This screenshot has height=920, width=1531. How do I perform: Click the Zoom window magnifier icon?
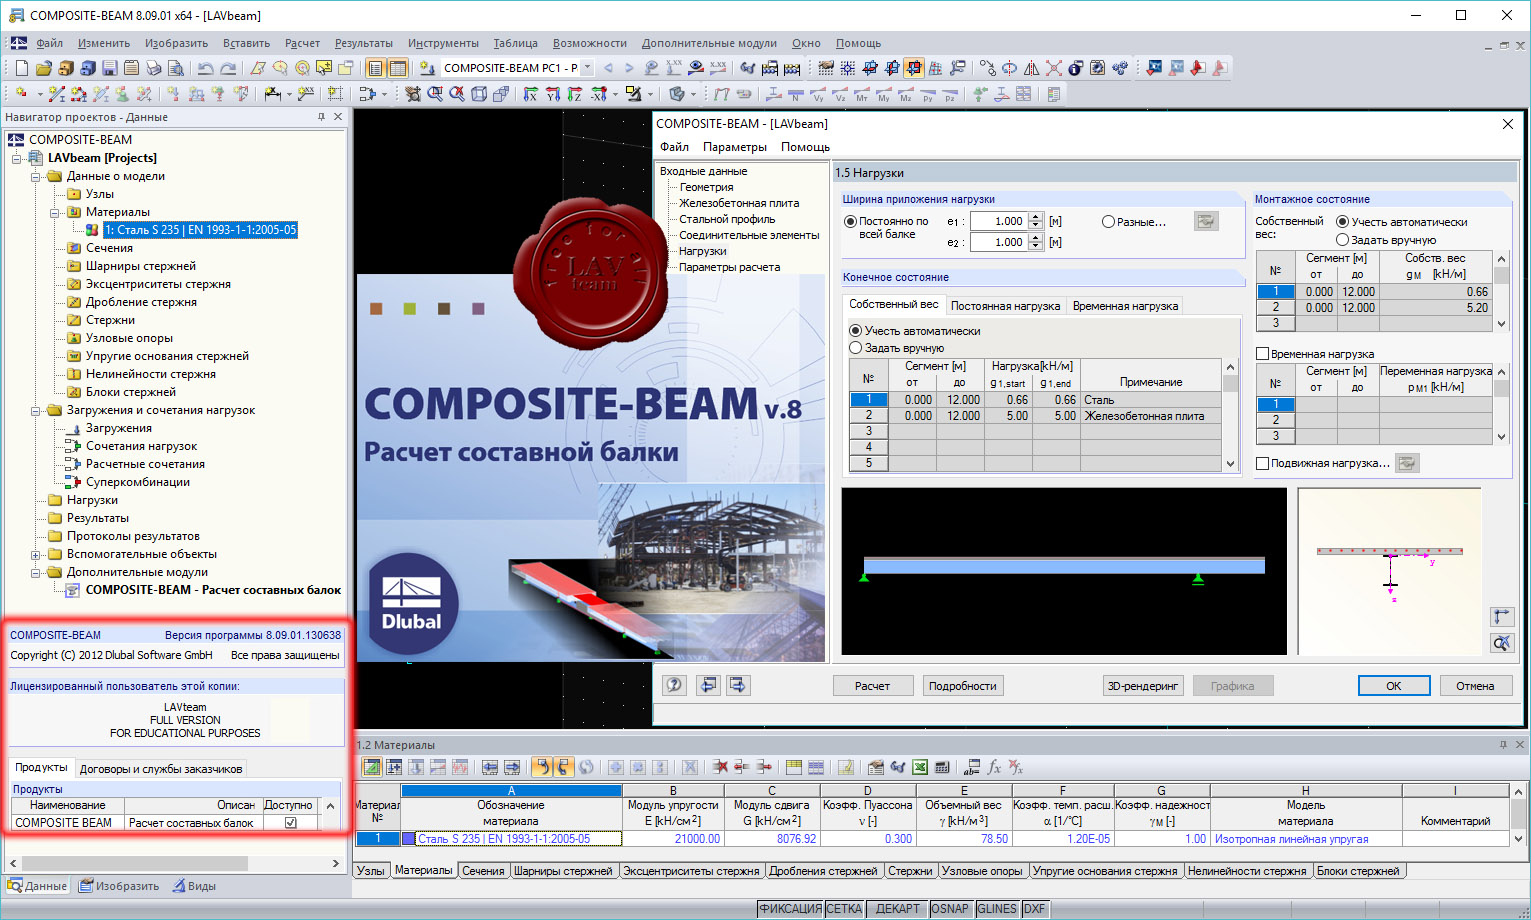[435, 94]
